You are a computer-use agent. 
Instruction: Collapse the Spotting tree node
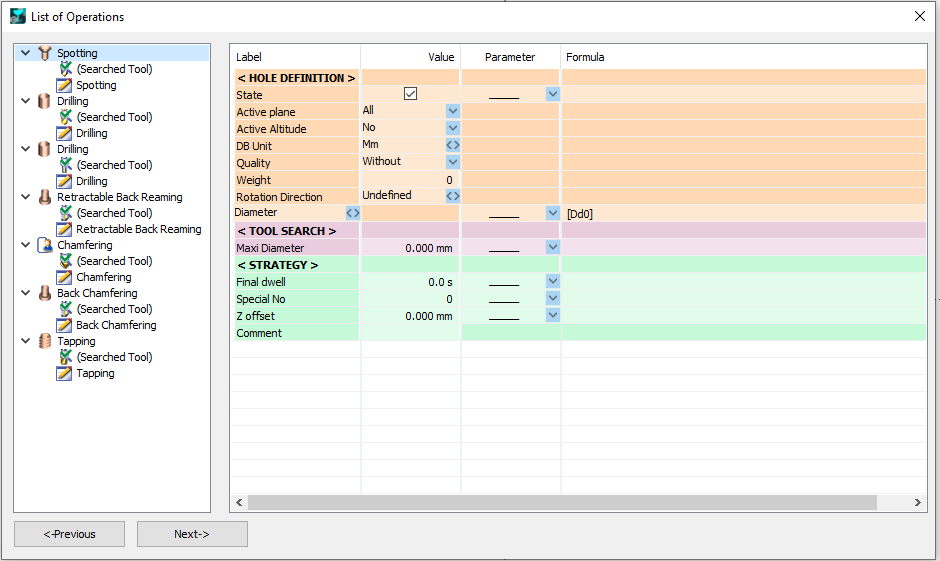click(25, 53)
